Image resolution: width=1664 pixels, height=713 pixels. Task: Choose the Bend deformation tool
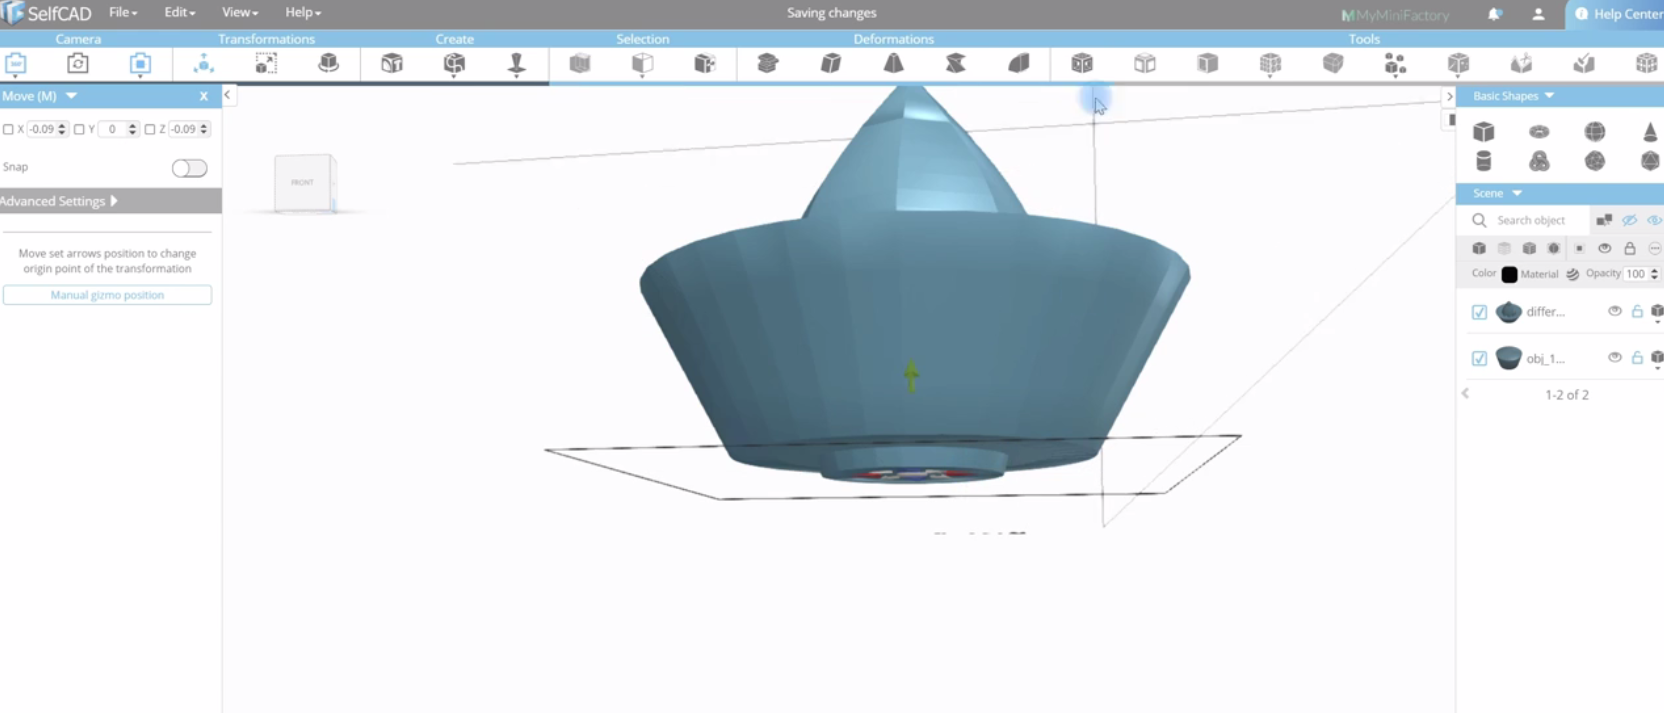(x=1019, y=64)
